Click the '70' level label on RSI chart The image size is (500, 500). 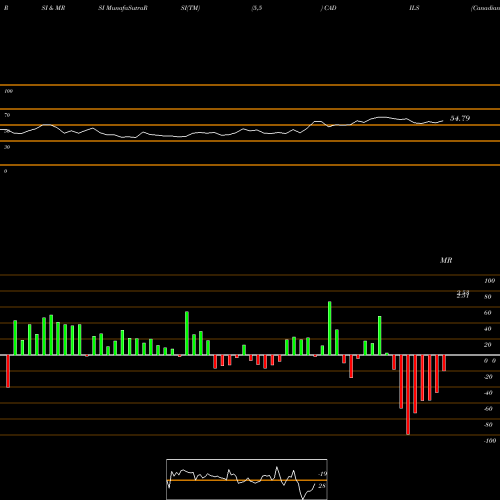tap(7, 115)
